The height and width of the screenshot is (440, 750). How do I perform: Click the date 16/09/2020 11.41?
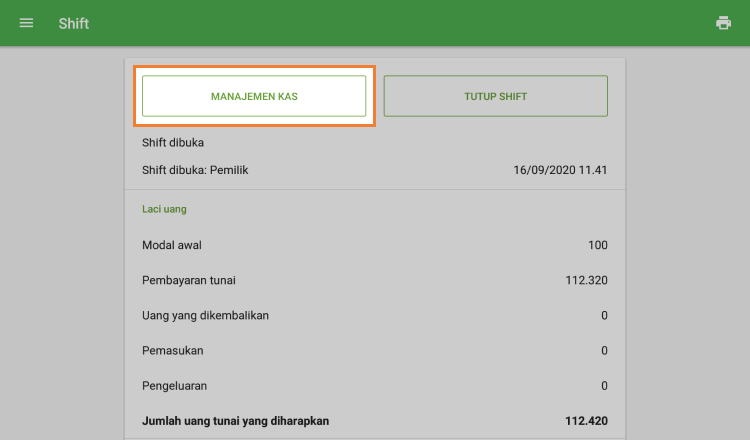click(x=560, y=170)
